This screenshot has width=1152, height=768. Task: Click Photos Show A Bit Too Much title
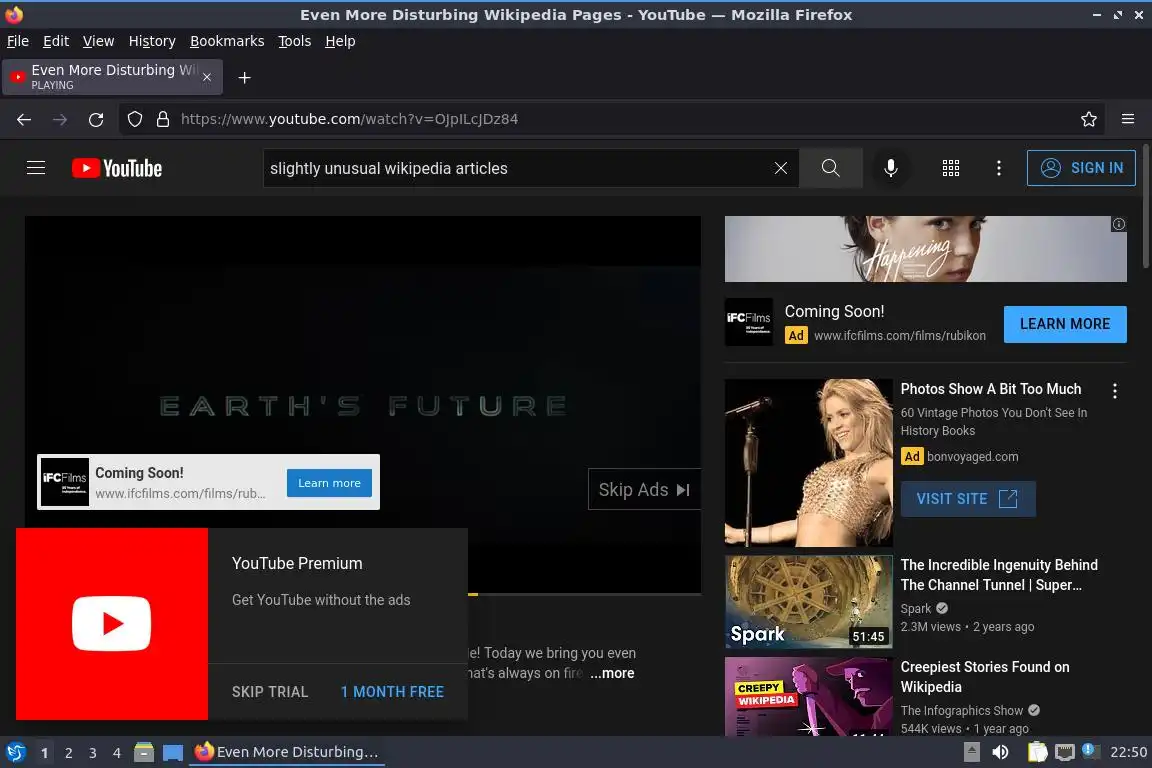tap(990, 389)
